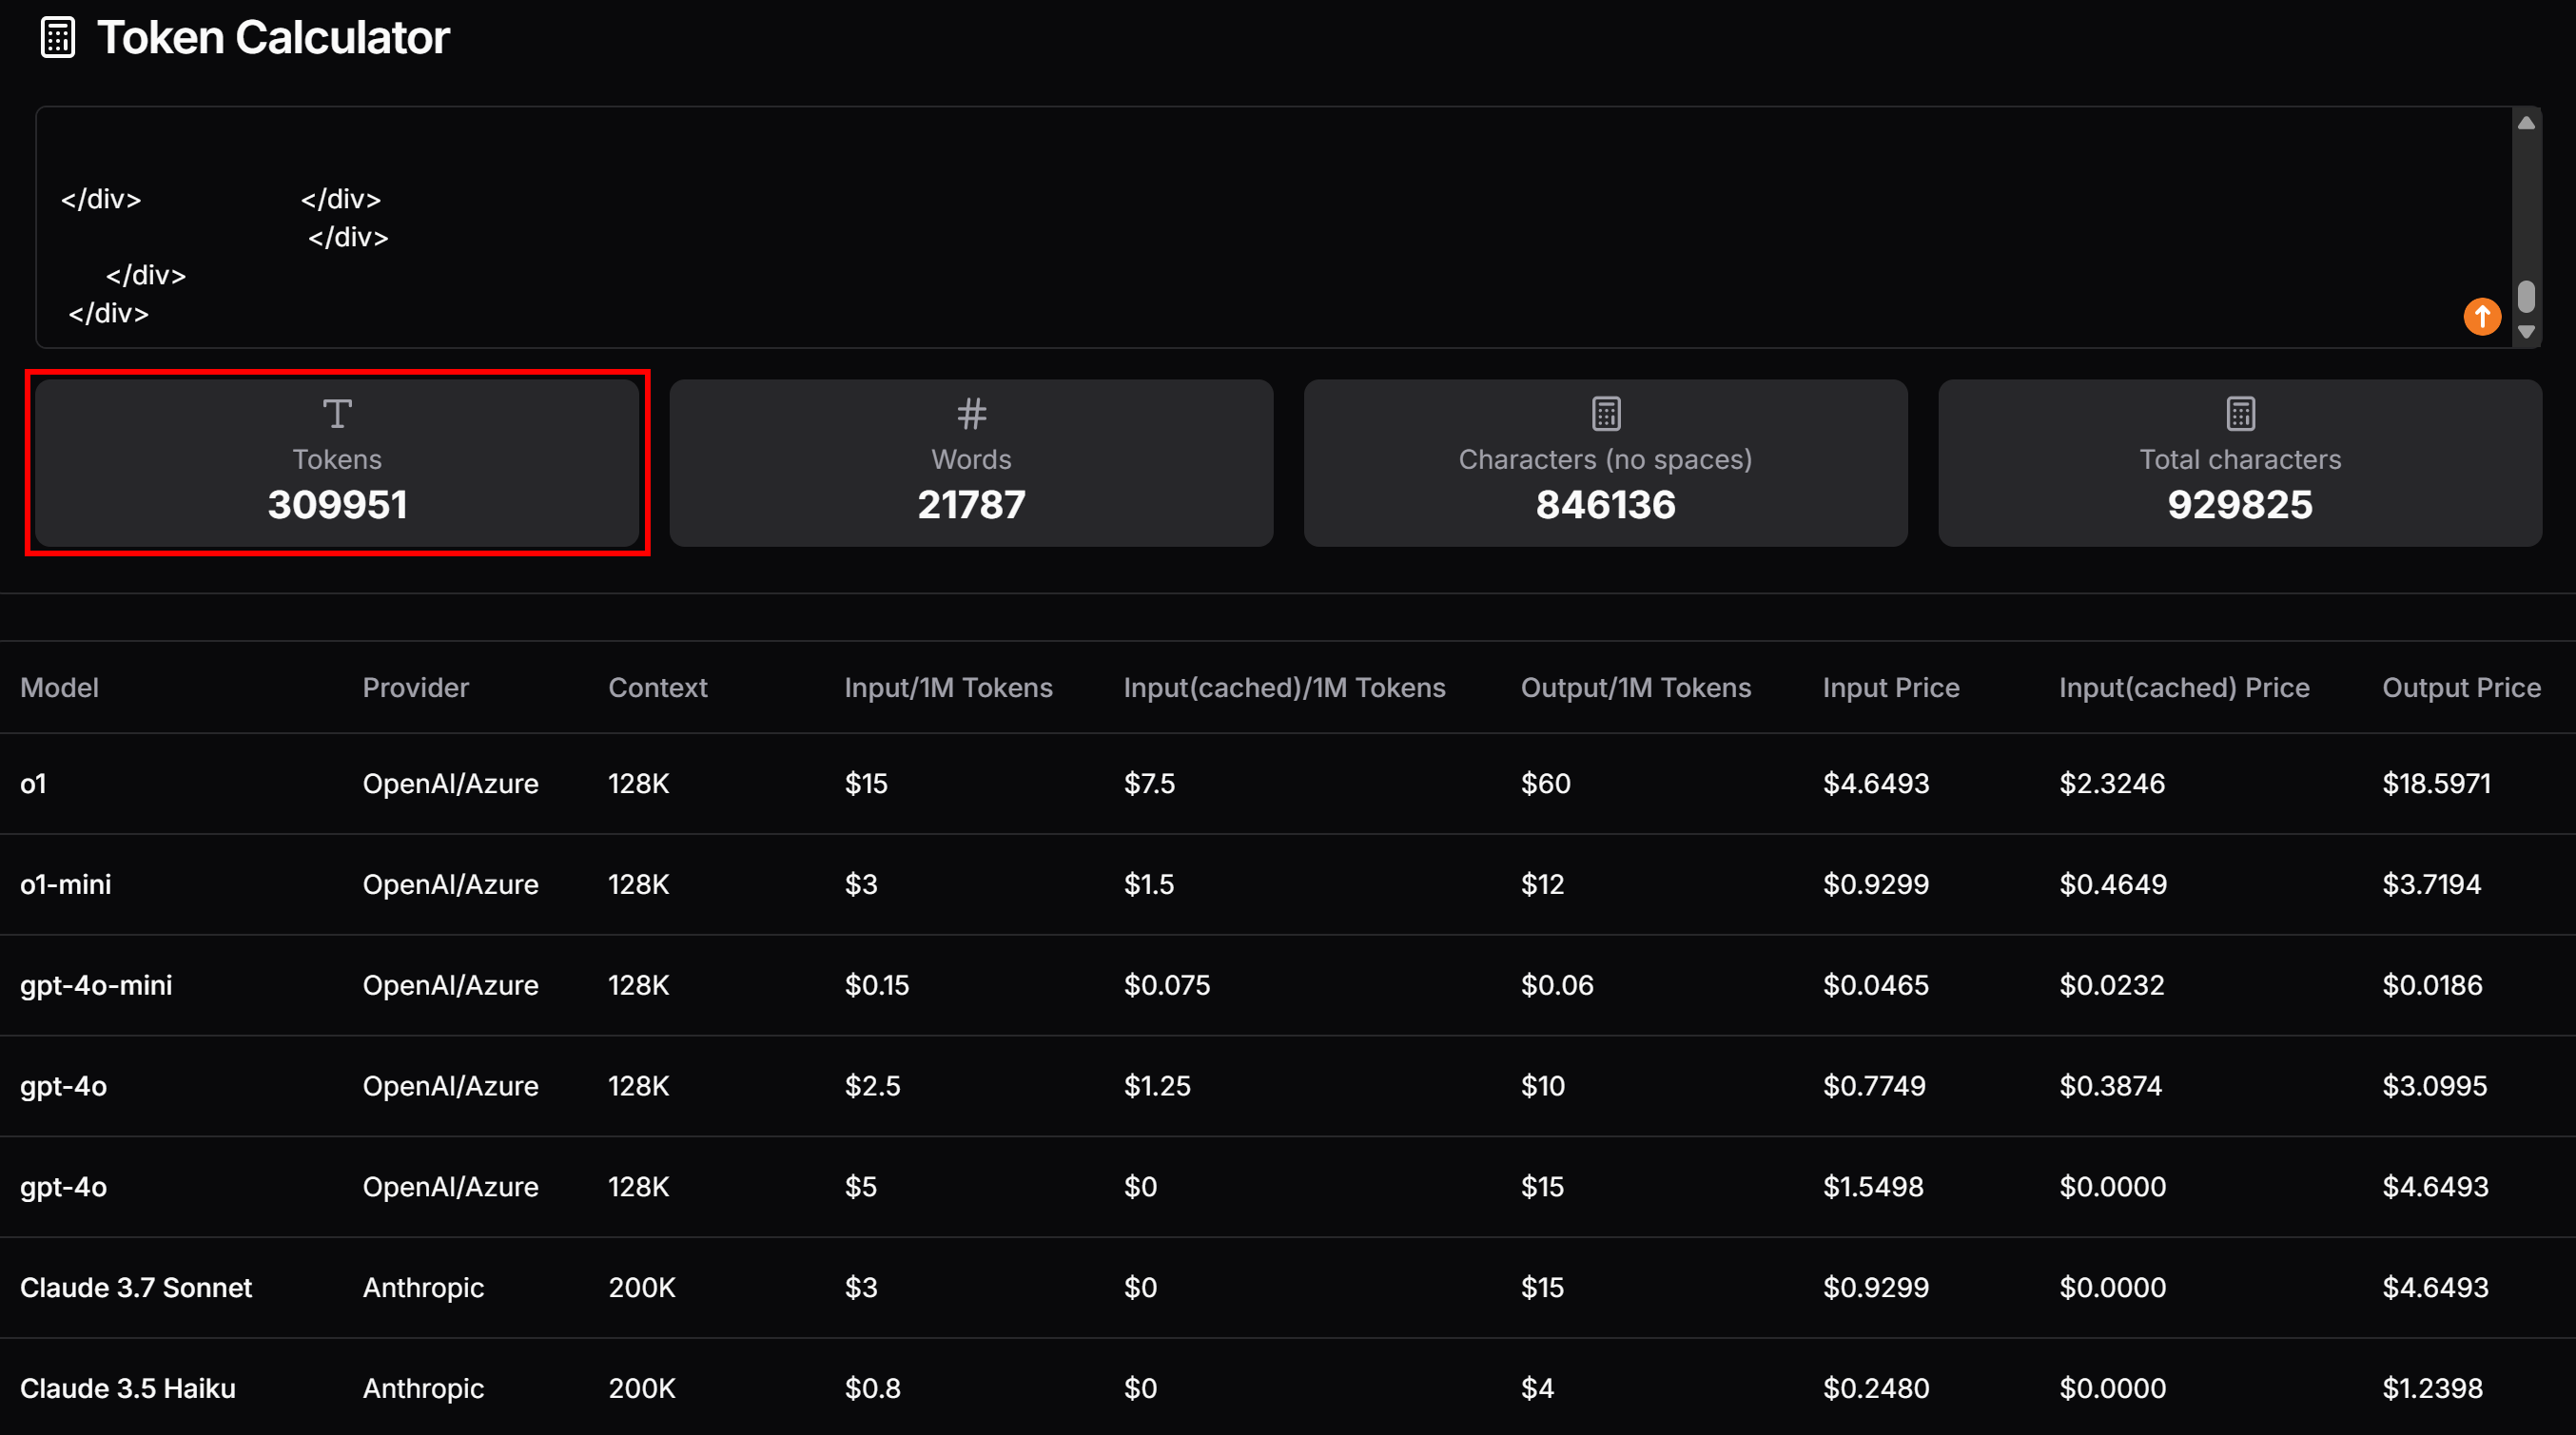
Task: Select the no-spaces character count 846136
Action: [1605, 504]
